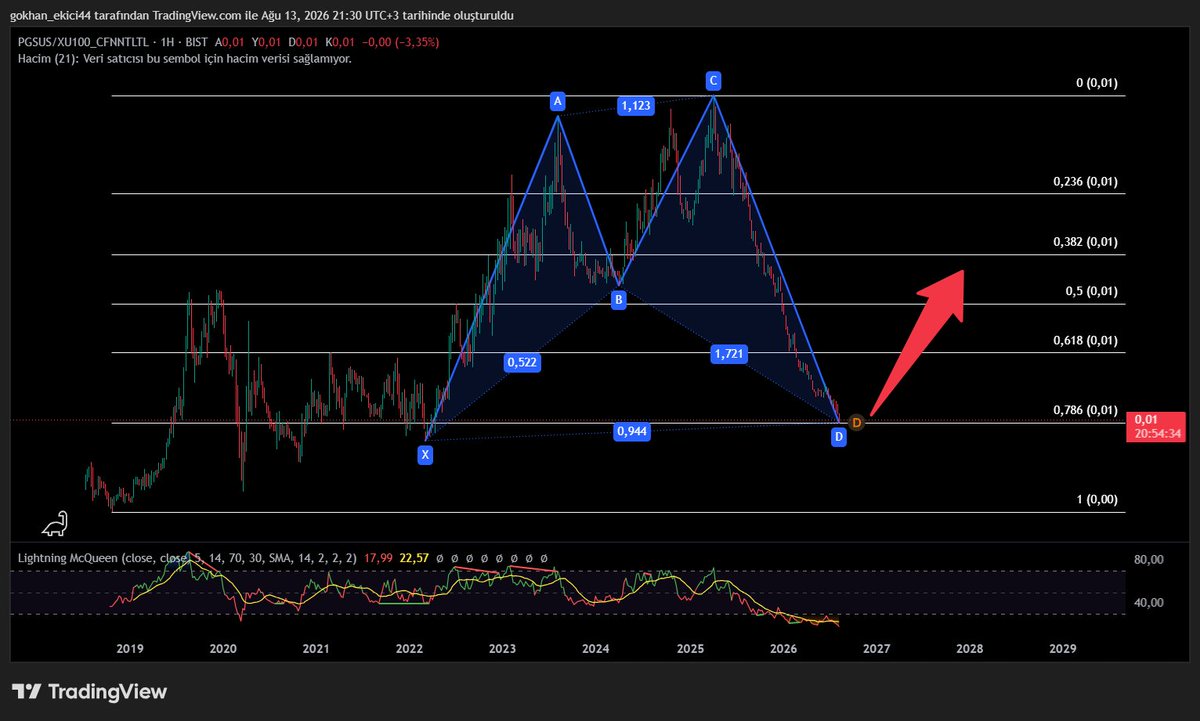This screenshot has height=721, width=1200.
Task: Click the TradingView logo
Action: [x=89, y=692]
